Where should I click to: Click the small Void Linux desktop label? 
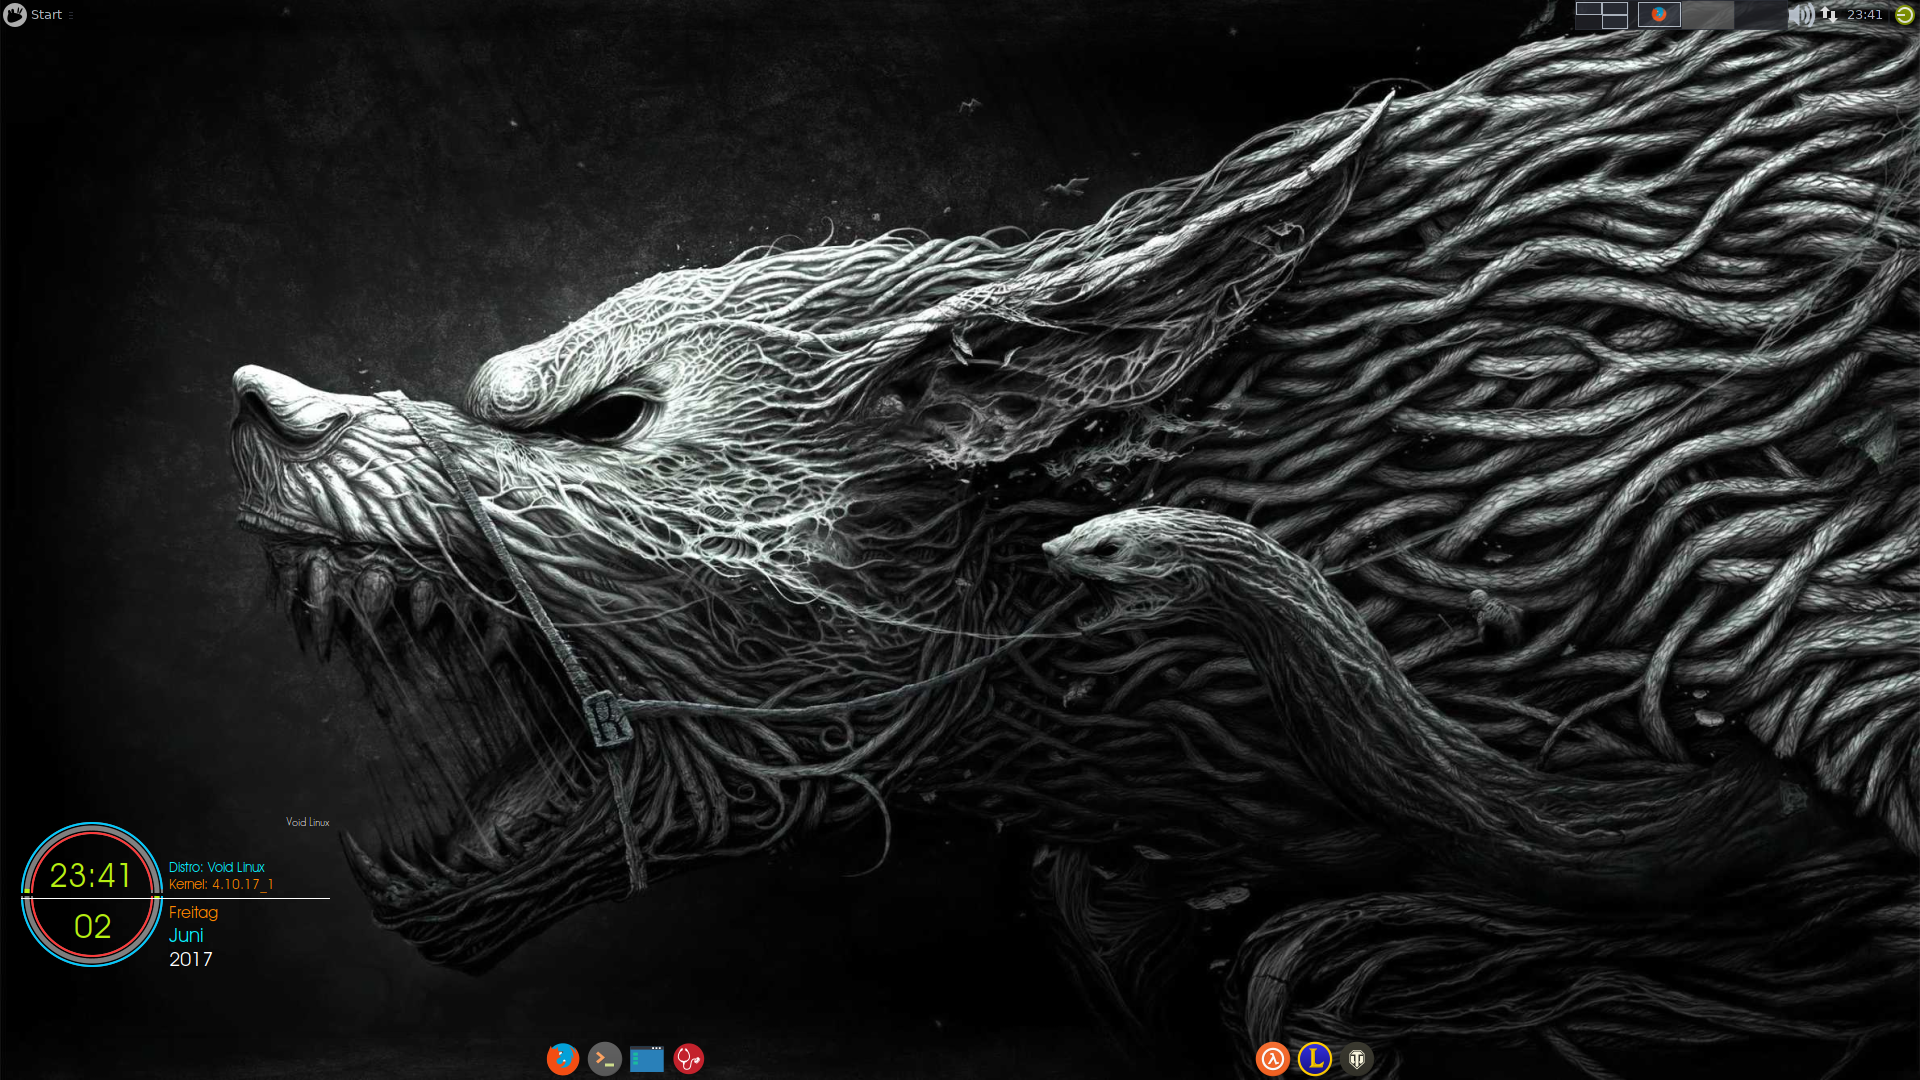[x=307, y=822]
